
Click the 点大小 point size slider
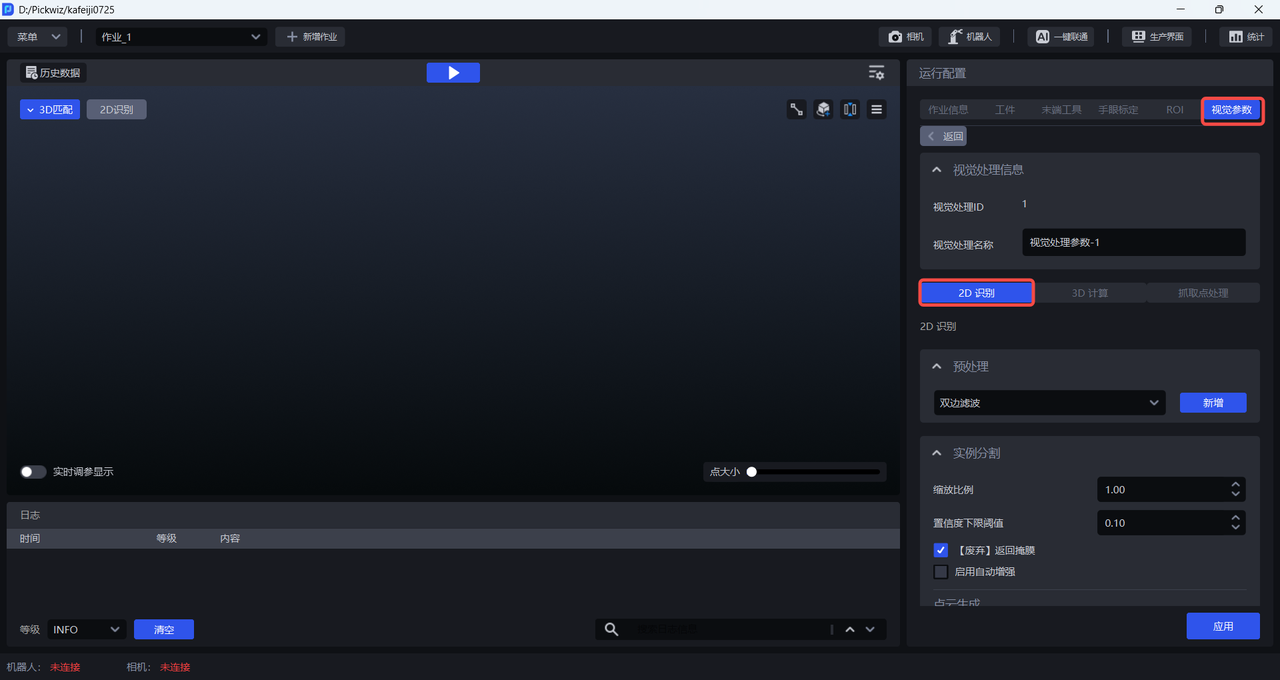click(x=814, y=472)
